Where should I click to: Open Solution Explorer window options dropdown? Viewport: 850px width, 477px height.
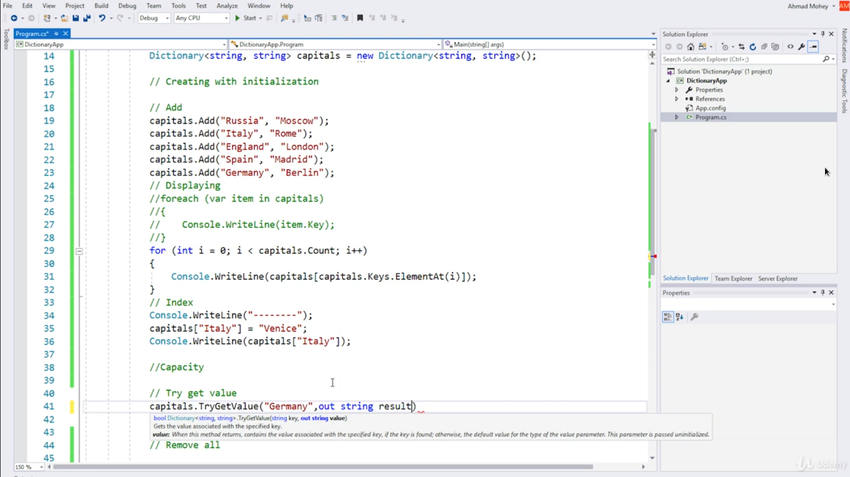814,34
